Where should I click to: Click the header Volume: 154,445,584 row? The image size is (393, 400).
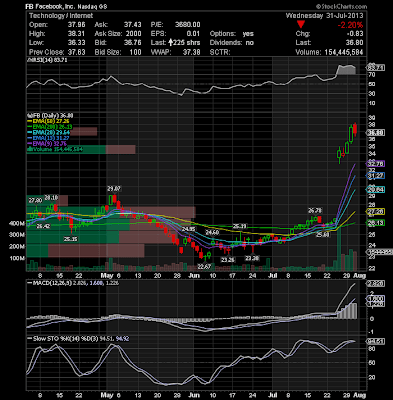tap(329, 52)
